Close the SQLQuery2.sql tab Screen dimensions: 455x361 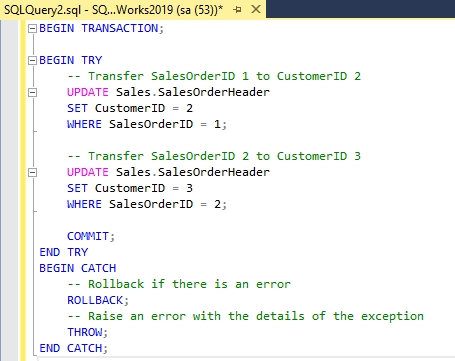[256, 9]
